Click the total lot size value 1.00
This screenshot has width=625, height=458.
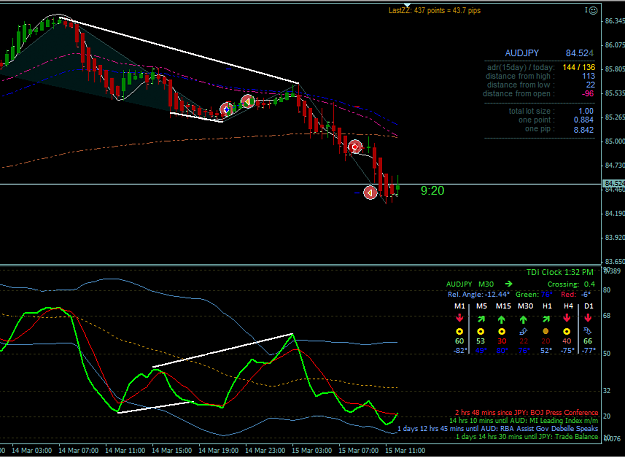(x=586, y=111)
